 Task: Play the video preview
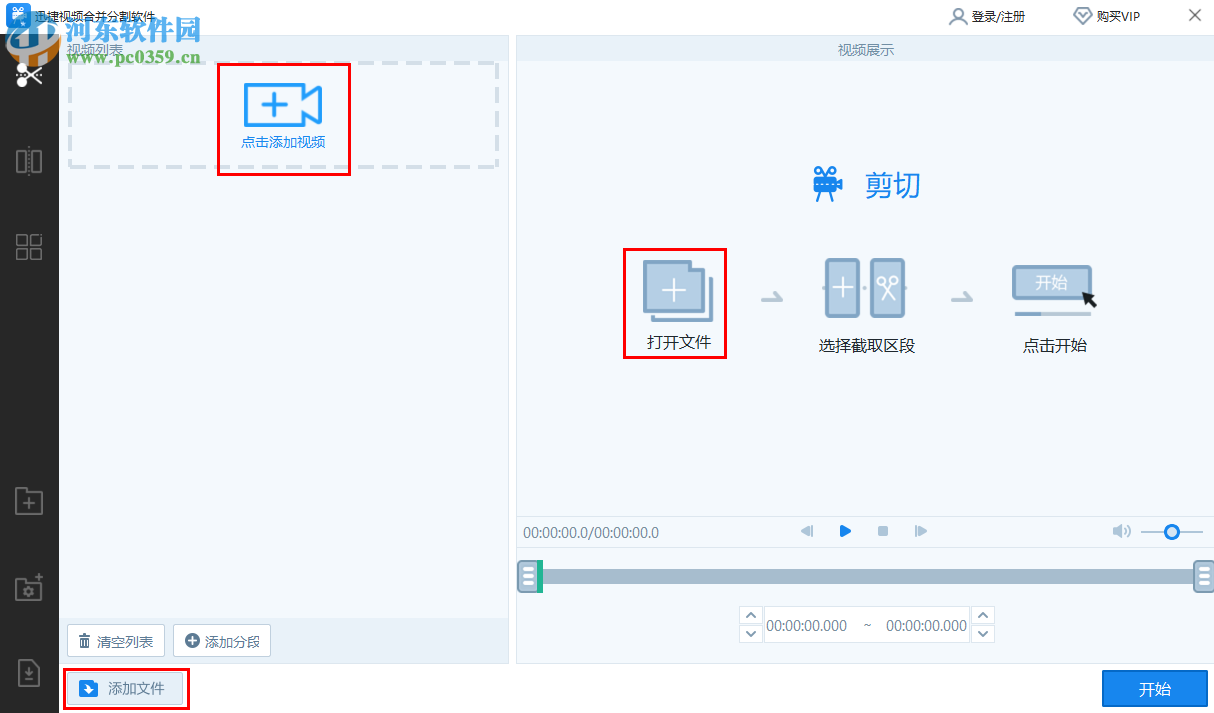pos(845,531)
